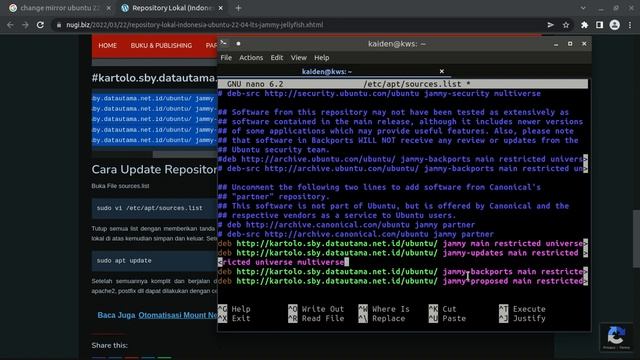
Task: Click nano 'Execute' shortcut label
Action: 529,309
